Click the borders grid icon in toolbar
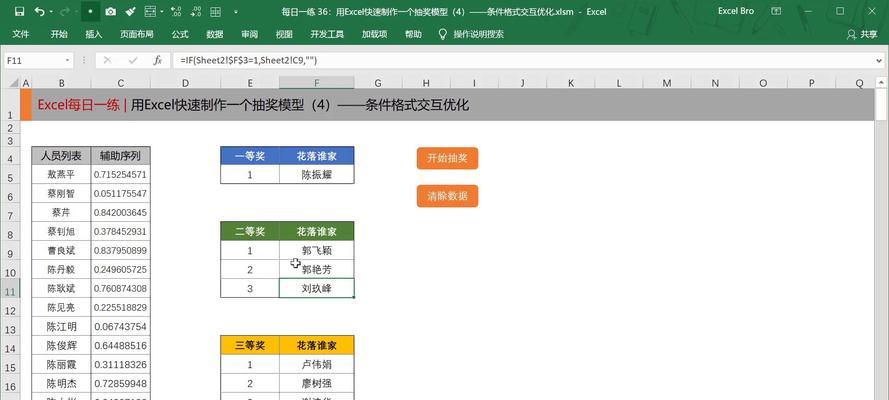The width and height of the screenshot is (889, 400). click(215, 11)
